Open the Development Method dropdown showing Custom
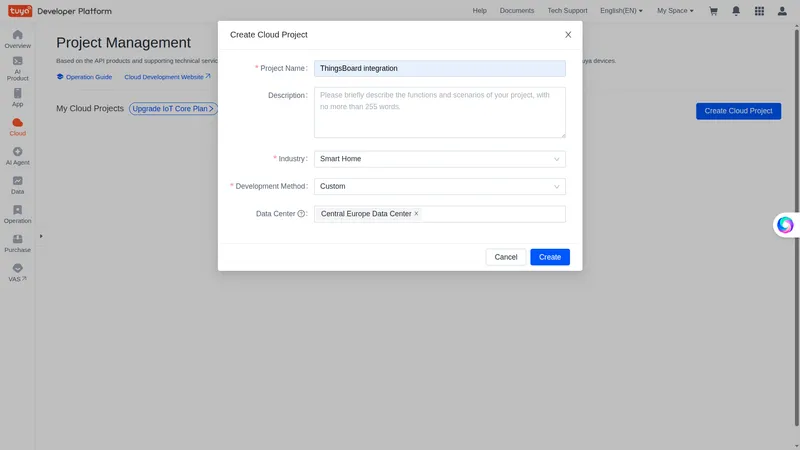The image size is (800, 450). (440, 186)
